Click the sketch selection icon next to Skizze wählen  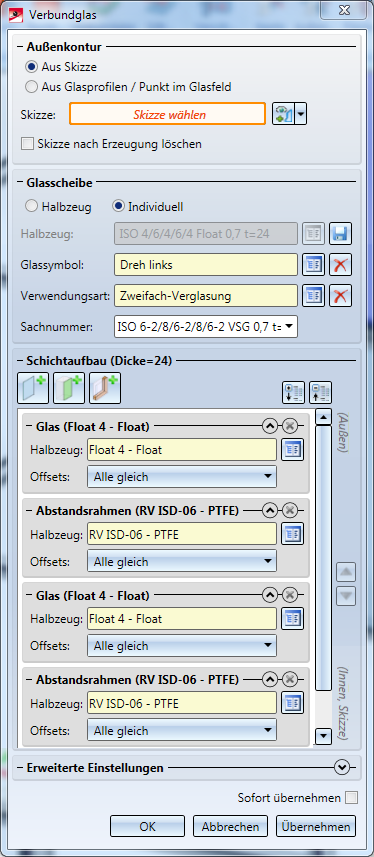pos(284,115)
